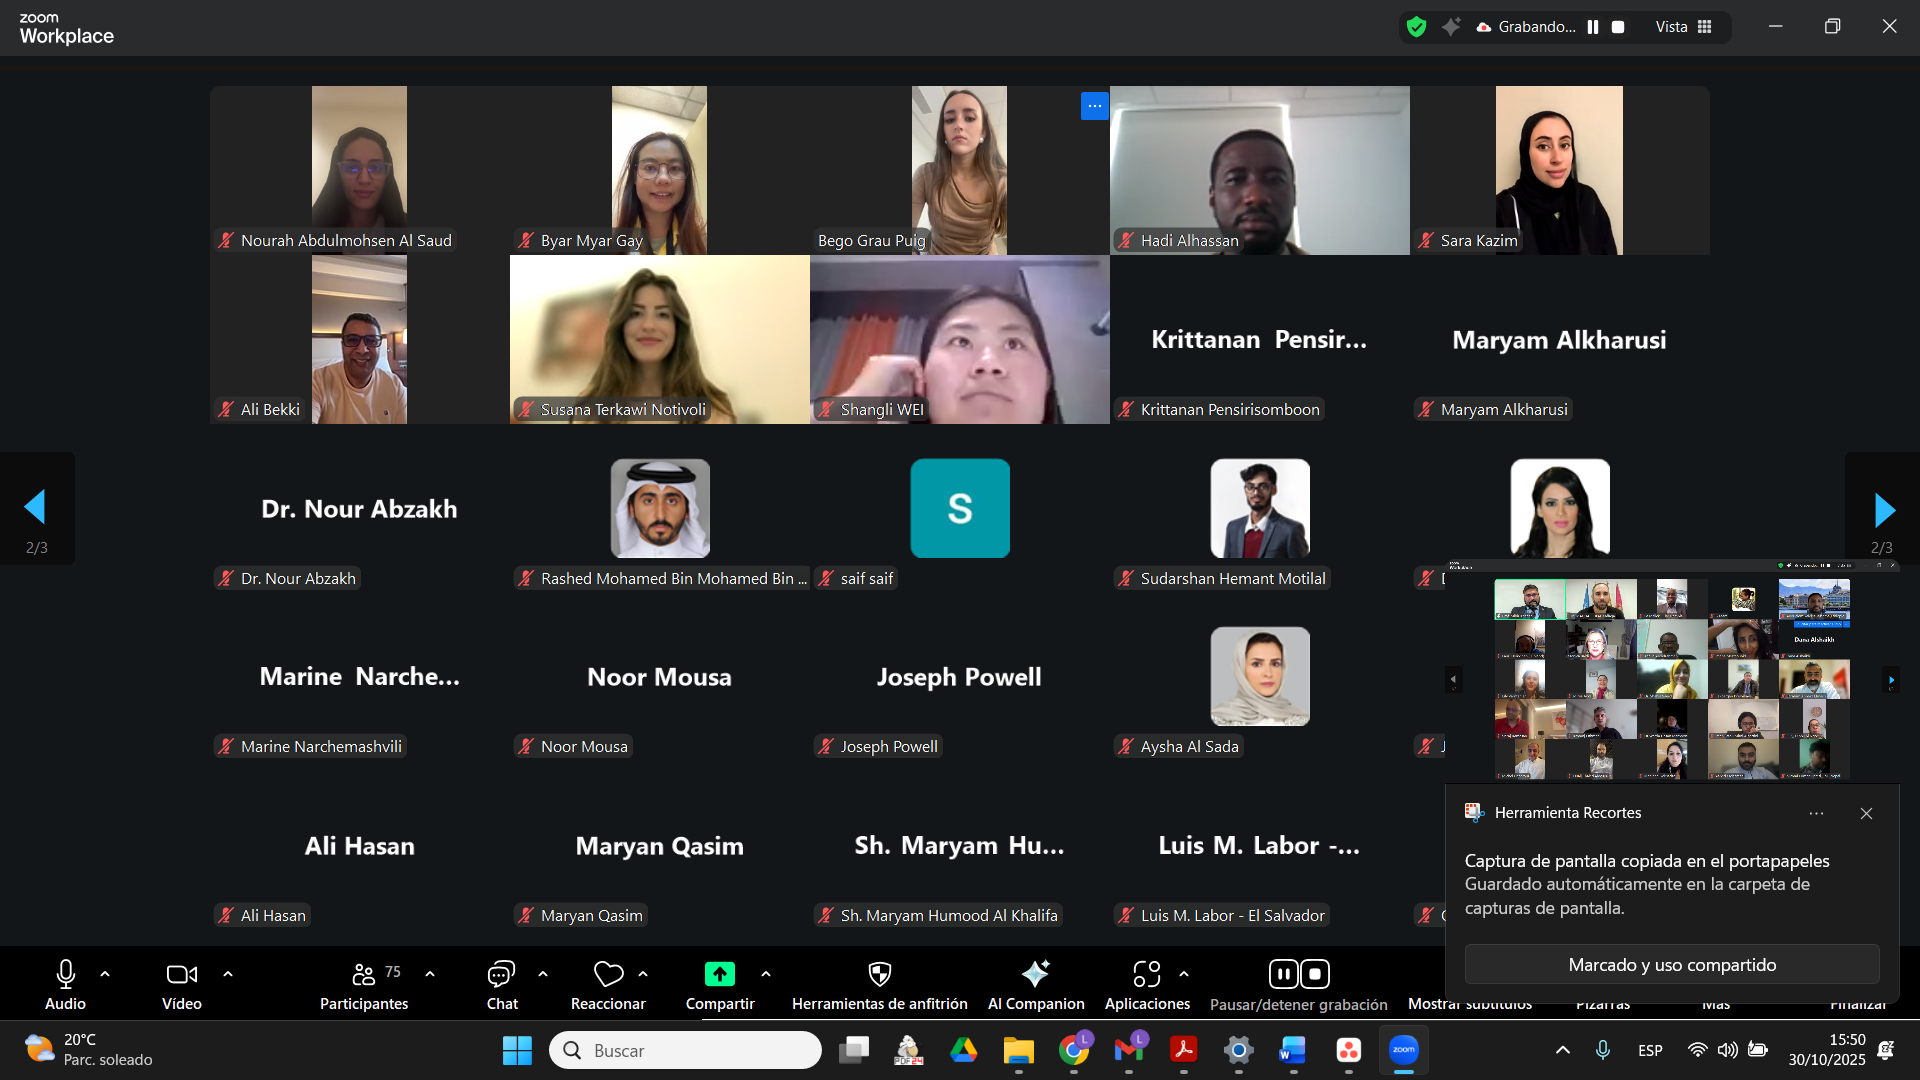Open blue more-options on Bego's tile
The height and width of the screenshot is (1080, 1920).
pos(1094,106)
